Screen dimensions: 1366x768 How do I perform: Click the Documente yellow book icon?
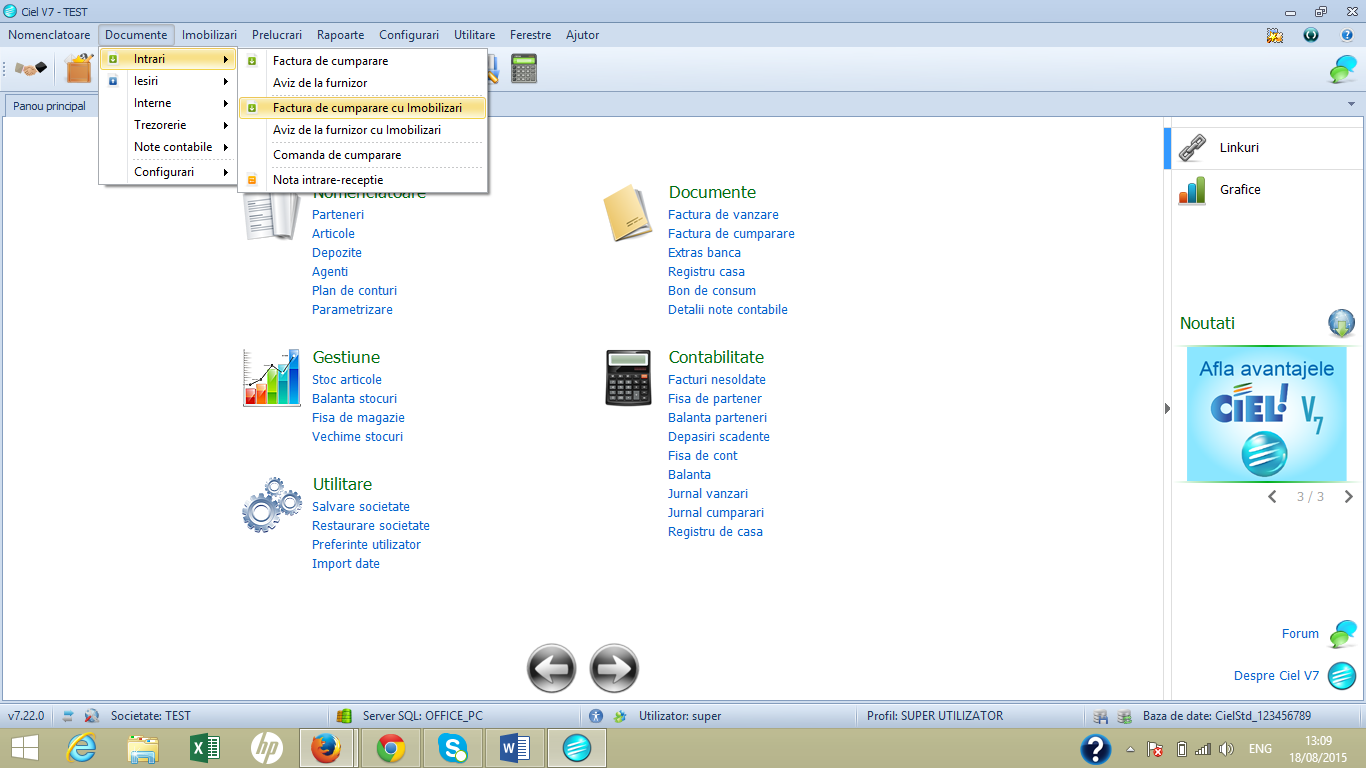point(628,213)
